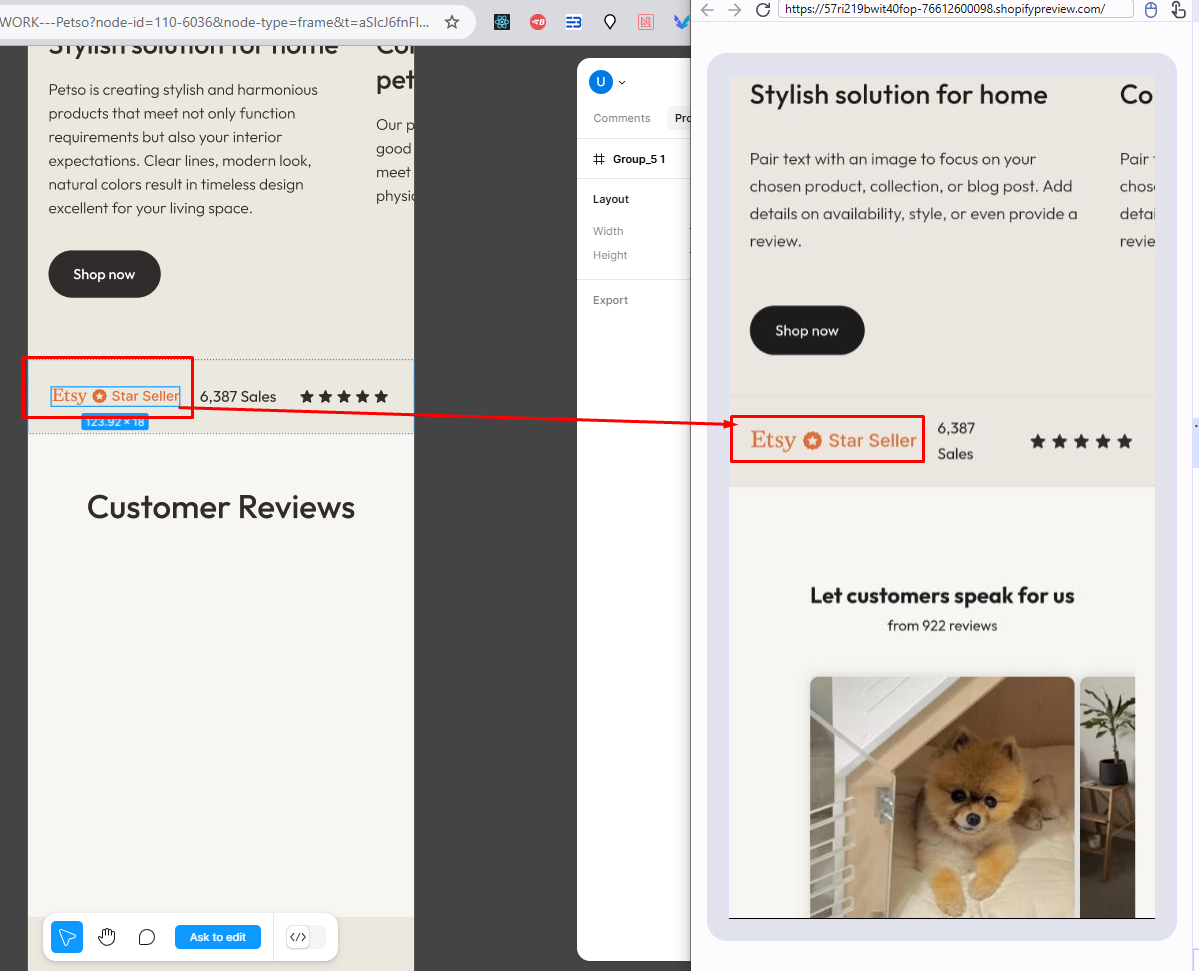Click the Layout section heading
Image resolution: width=1199 pixels, height=971 pixels.
[x=610, y=199]
